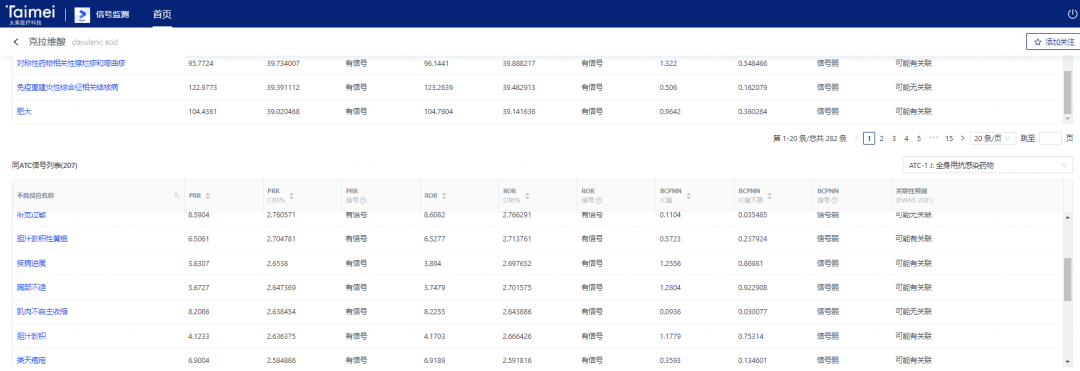Open help tooltip for PRR 信号
This screenshot has width=1080, height=371.
(362, 200)
